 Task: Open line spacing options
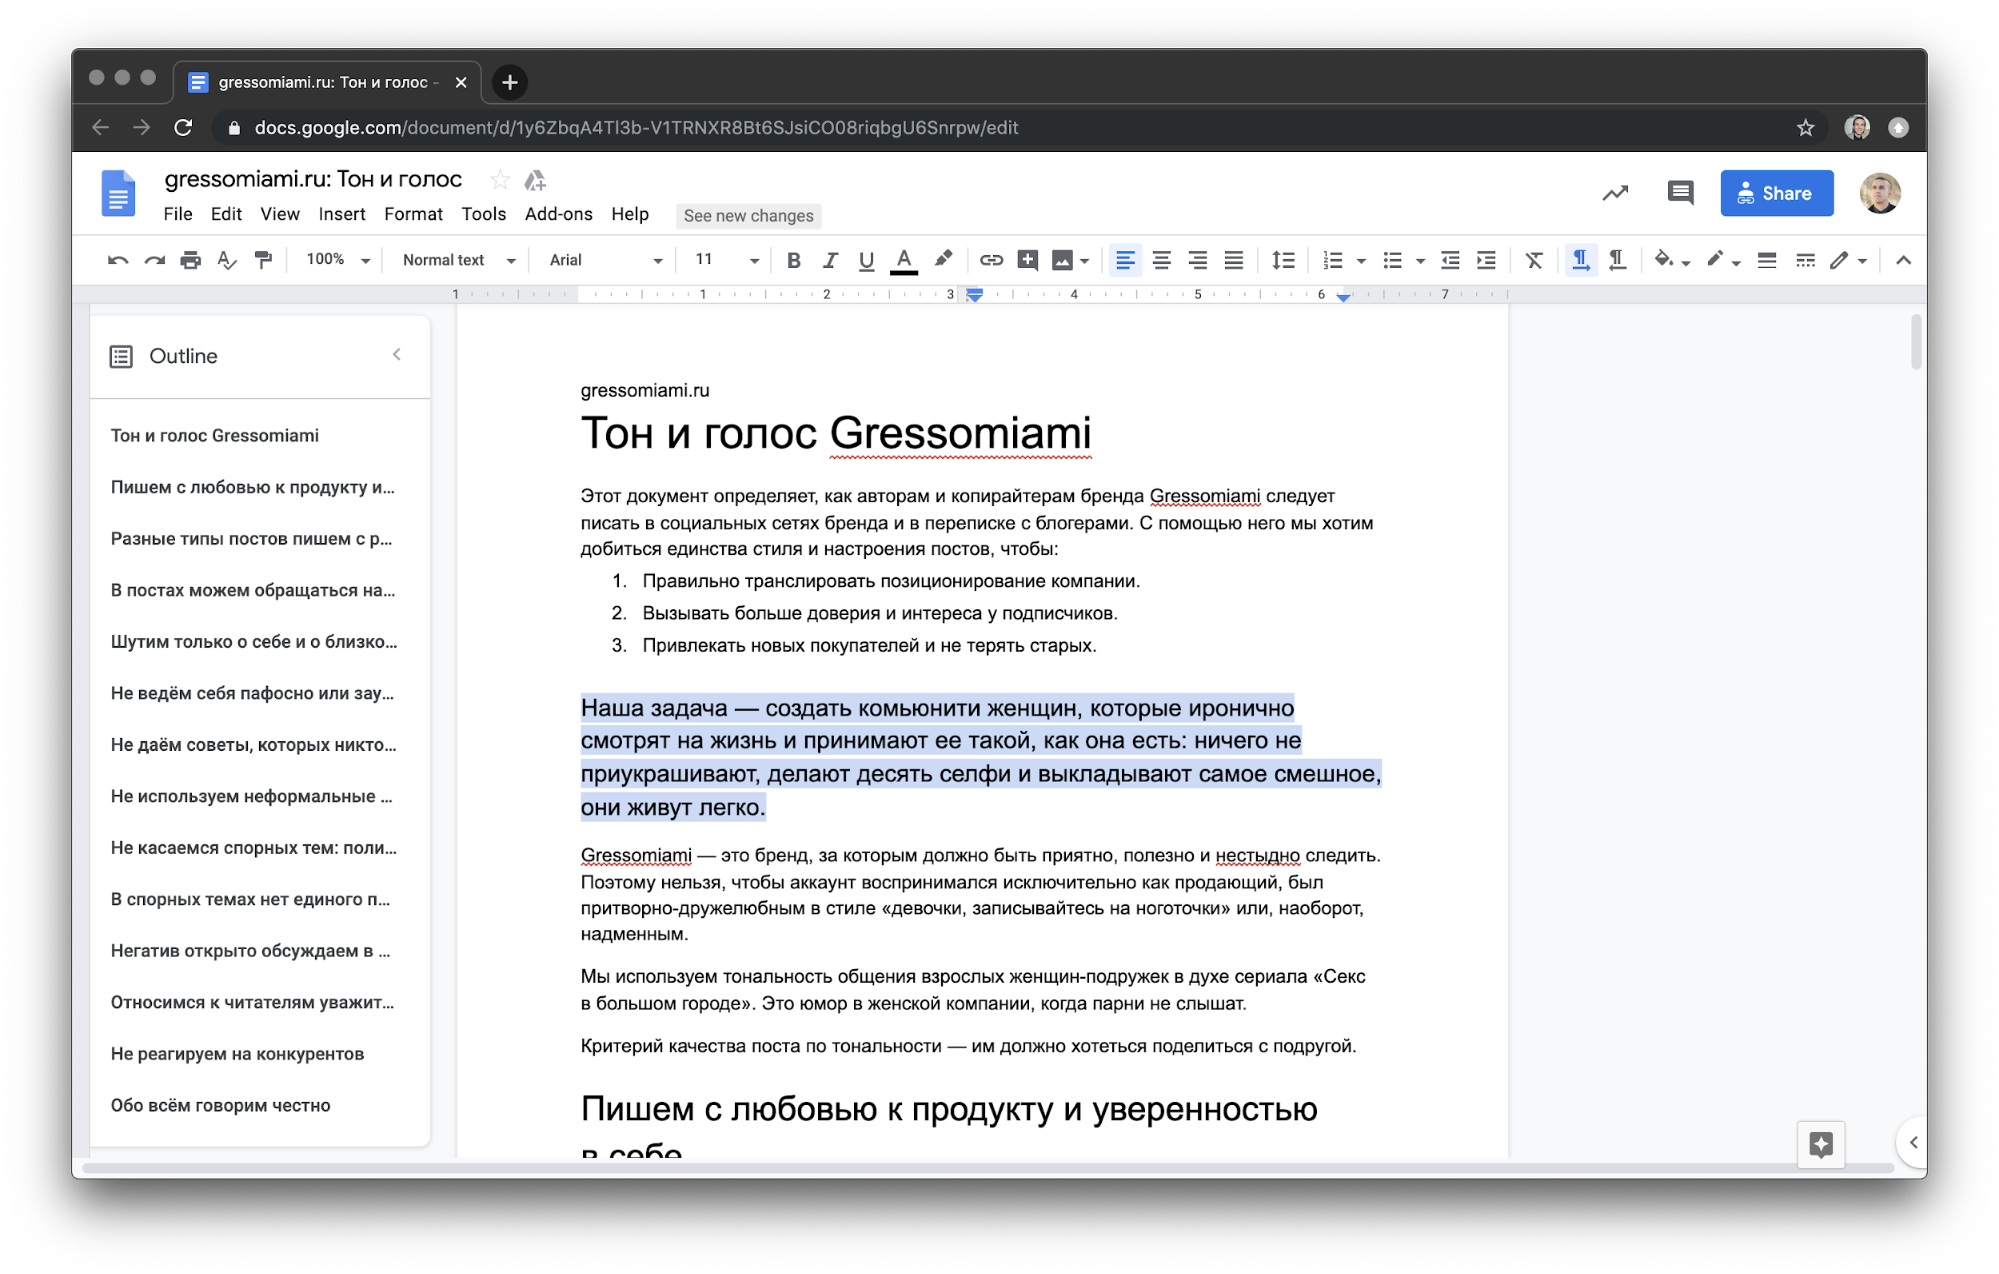coord(1283,260)
